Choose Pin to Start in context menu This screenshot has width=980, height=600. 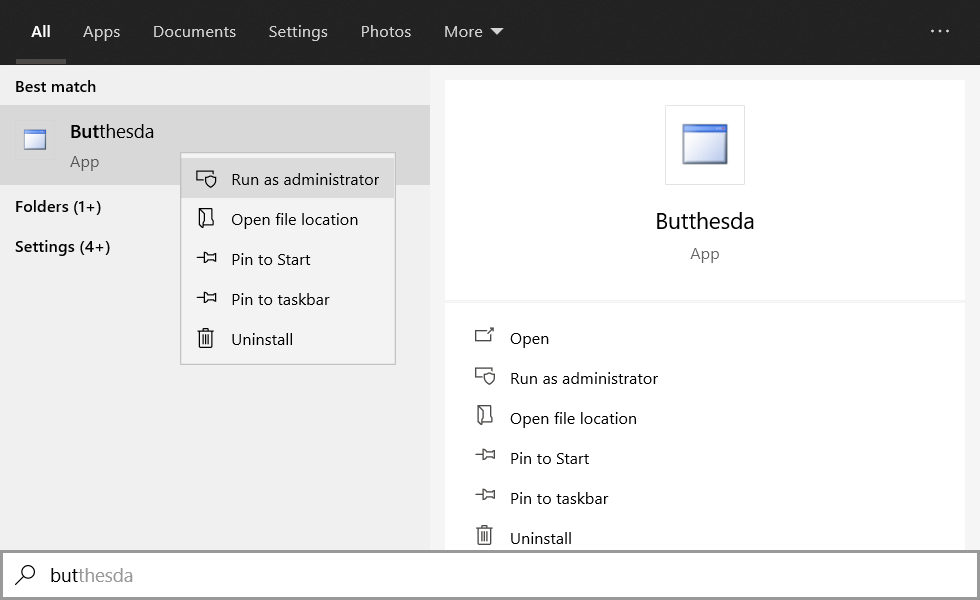coord(288,259)
